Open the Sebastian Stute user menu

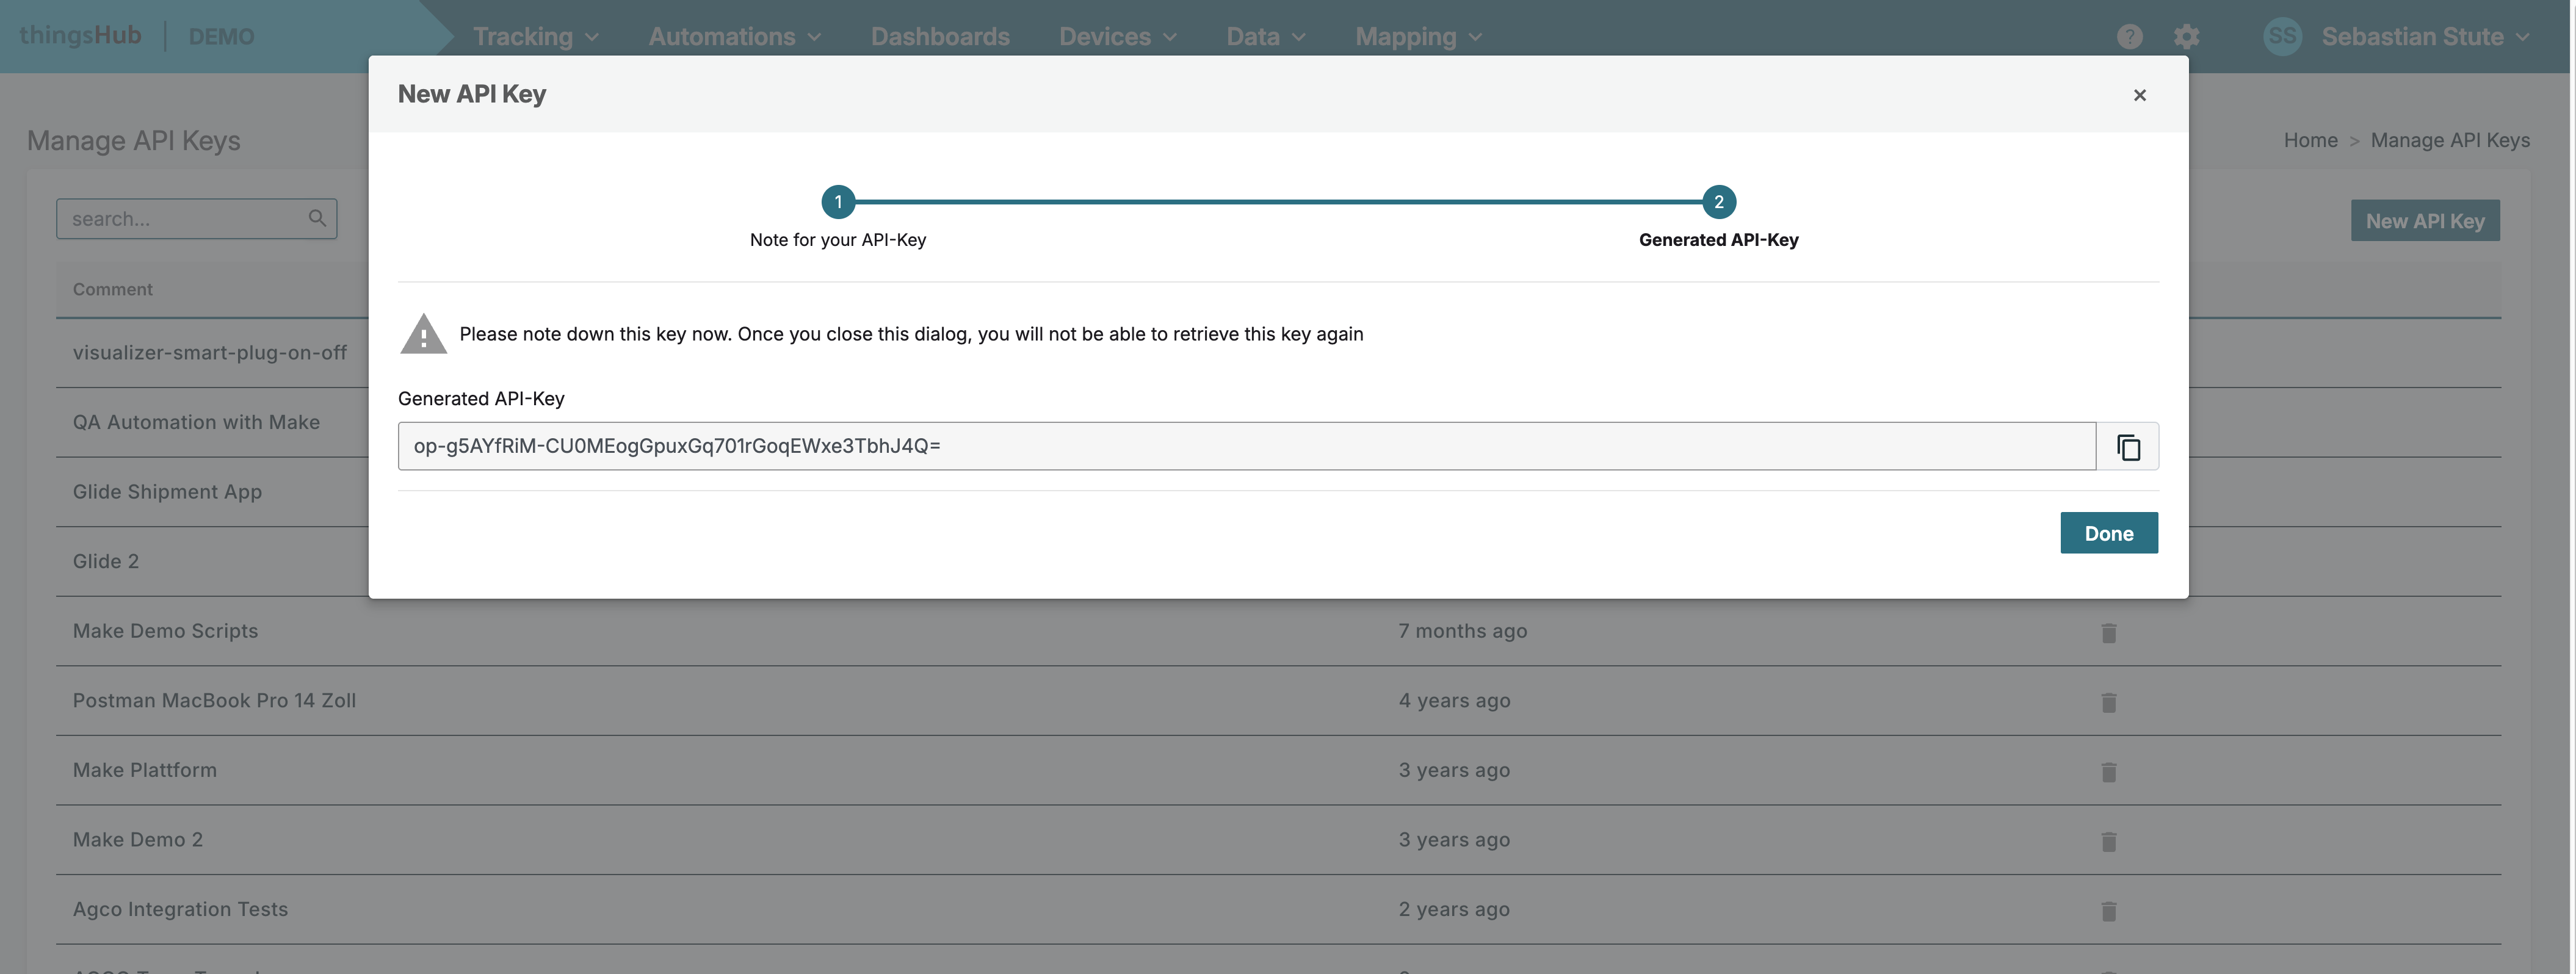[2411, 37]
